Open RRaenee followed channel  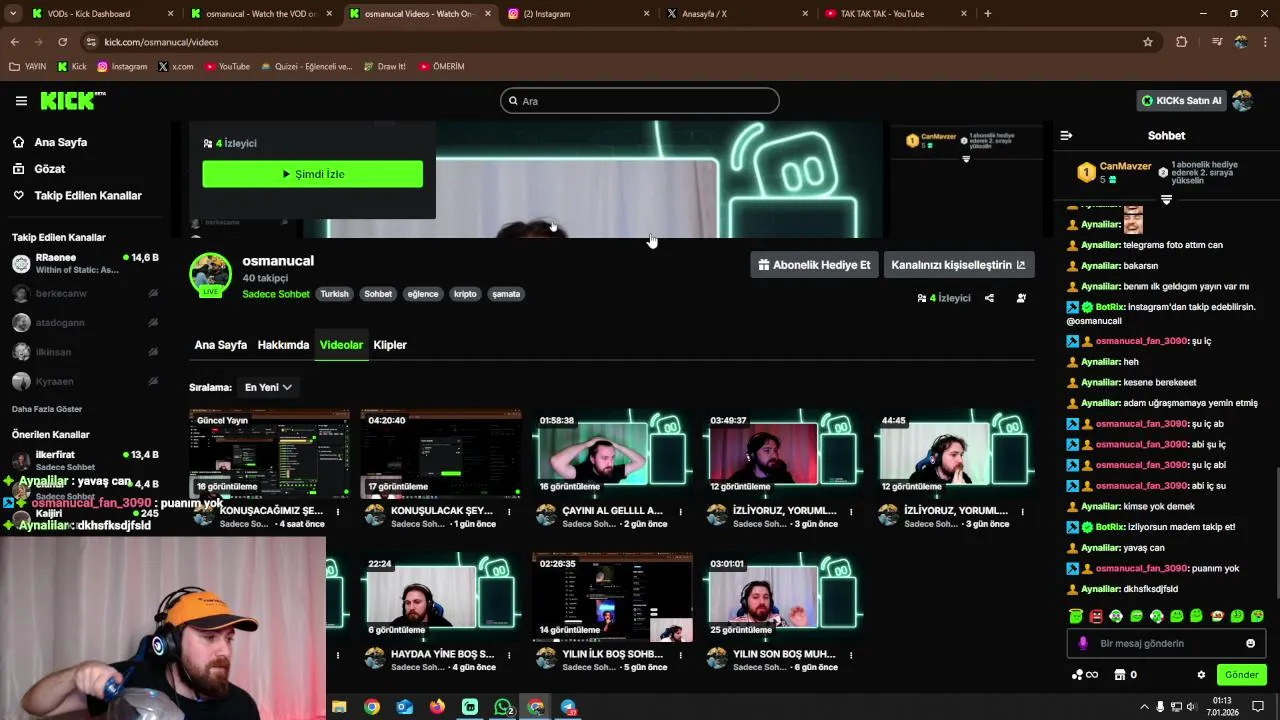click(x=85, y=264)
